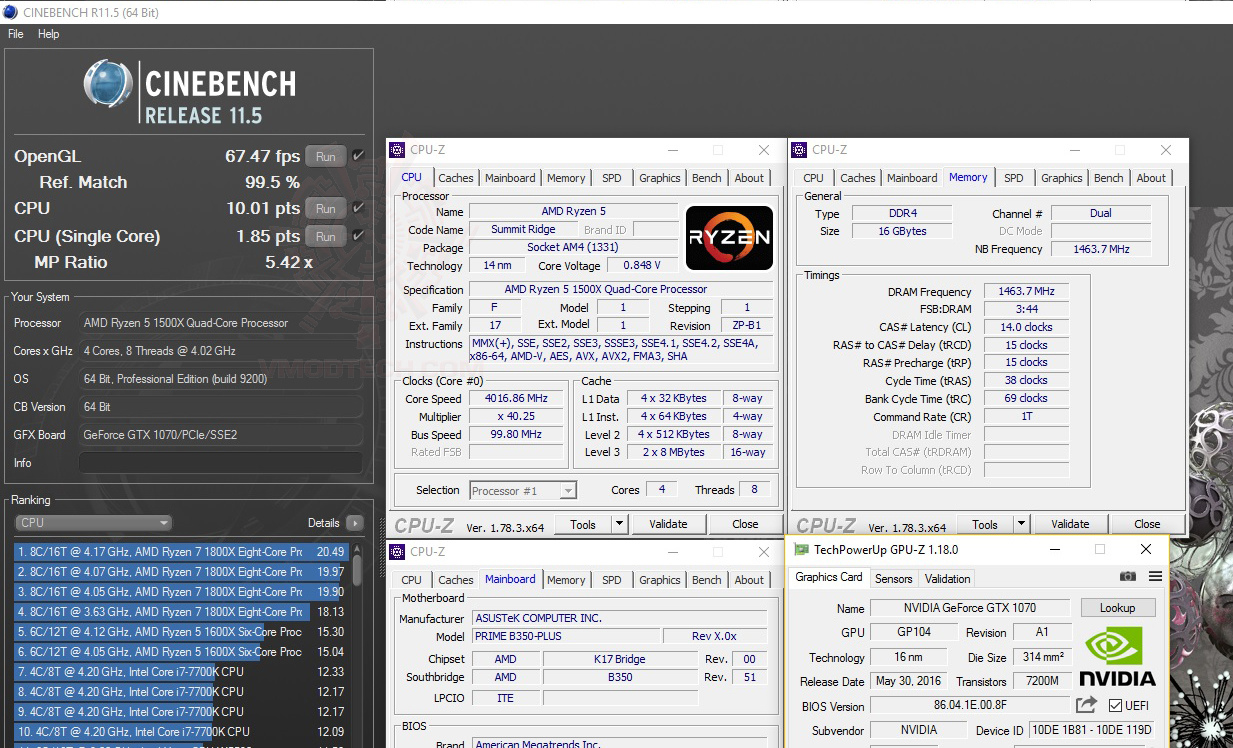Click the Lookup button in GPU-Z
Viewport: 1233px width, 748px height.
pos(1117,607)
